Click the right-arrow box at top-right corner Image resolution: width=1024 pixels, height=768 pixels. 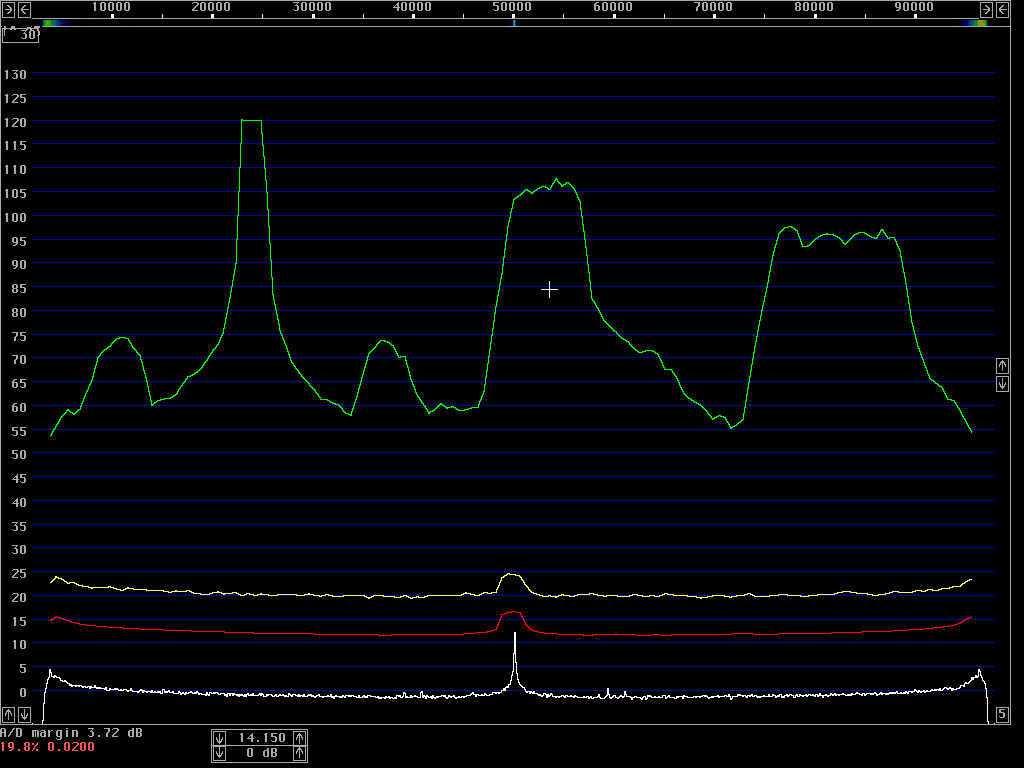tap(987, 9)
